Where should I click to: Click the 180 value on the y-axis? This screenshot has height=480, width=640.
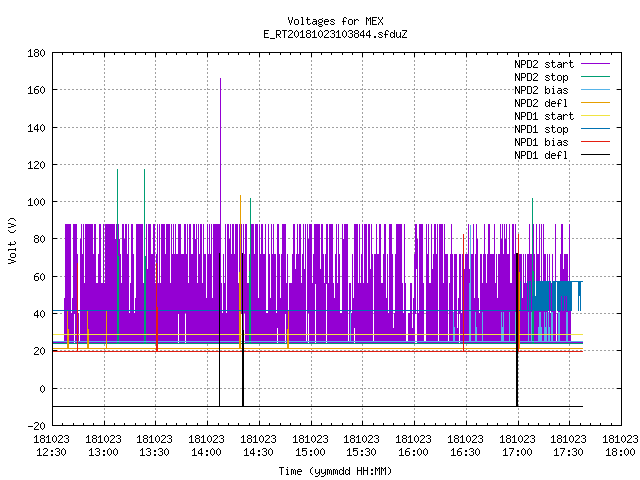pyautogui.click(x=36, y=53)
